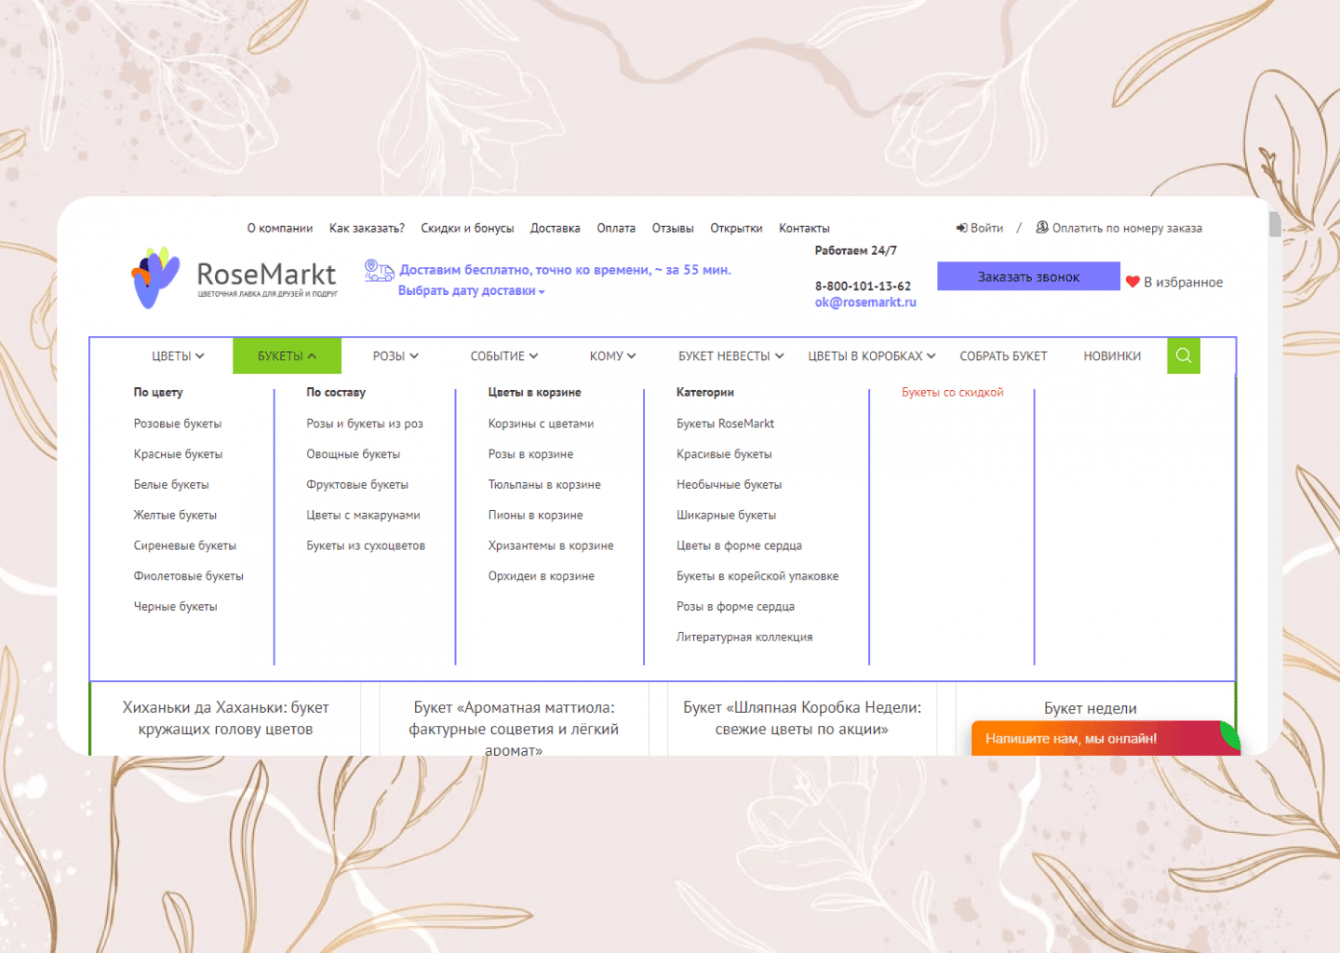Click Оплатить по номеру заказа link
This screenshot has height=953, width=1340.
tap(1127, 228)
